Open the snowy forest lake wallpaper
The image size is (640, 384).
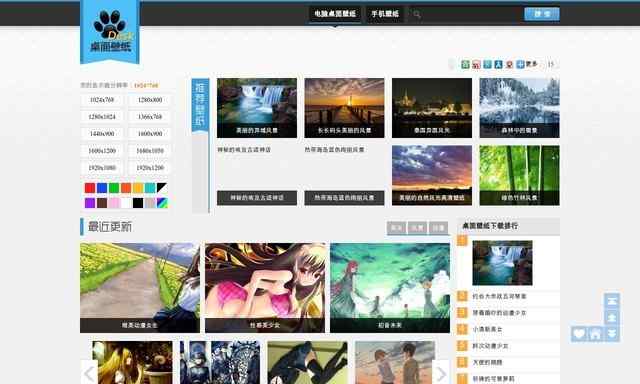tap(519, 108)
